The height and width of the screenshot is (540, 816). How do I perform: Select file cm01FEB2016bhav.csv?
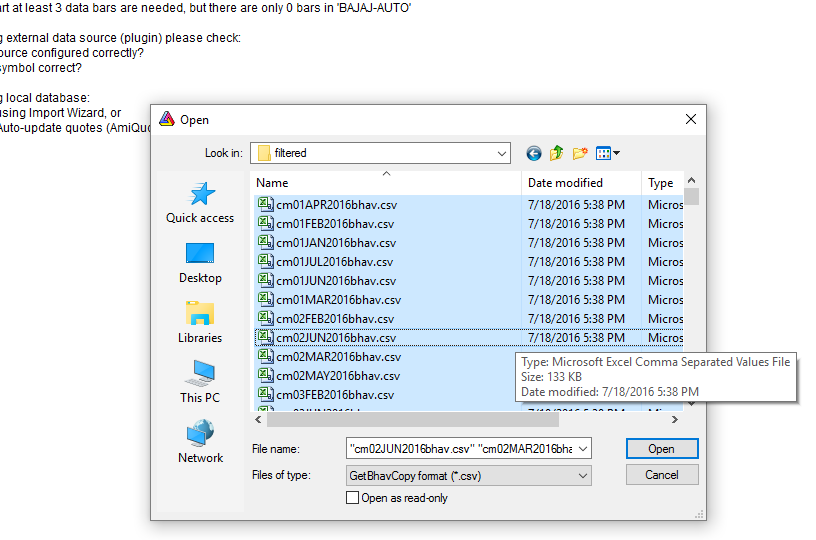[x=335, y=224]
